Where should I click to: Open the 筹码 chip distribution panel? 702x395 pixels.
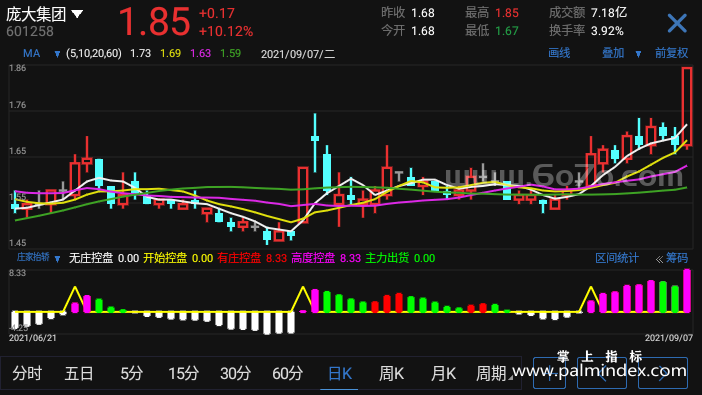click(676, 258)
